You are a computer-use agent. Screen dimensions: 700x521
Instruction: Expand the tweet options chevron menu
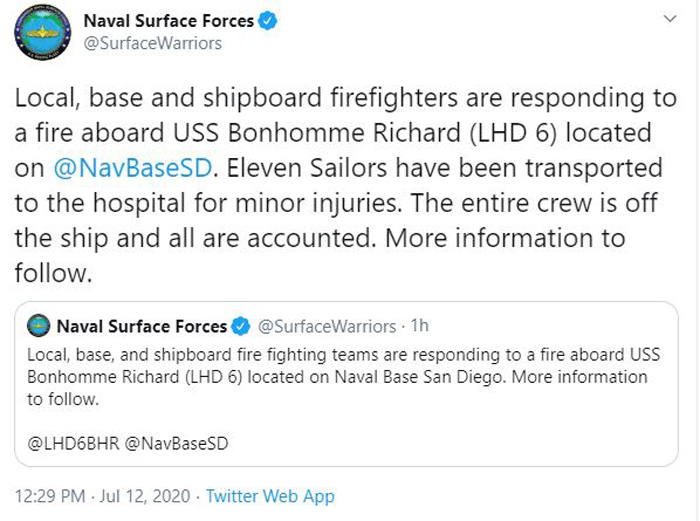point(670,19)
